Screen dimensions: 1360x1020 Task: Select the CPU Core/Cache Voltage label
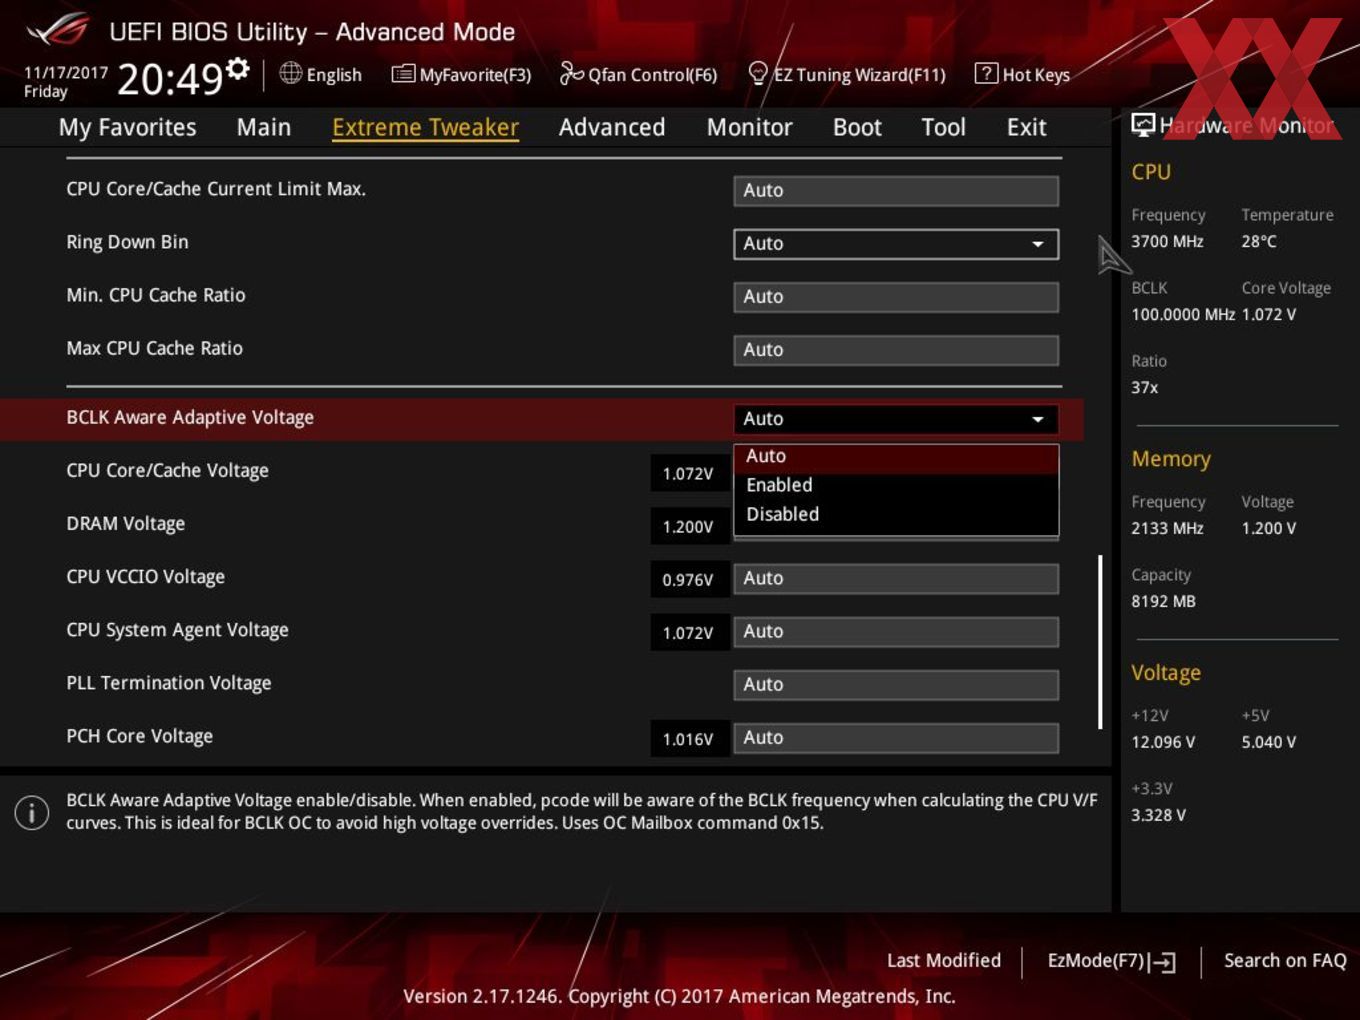(167, 470)
